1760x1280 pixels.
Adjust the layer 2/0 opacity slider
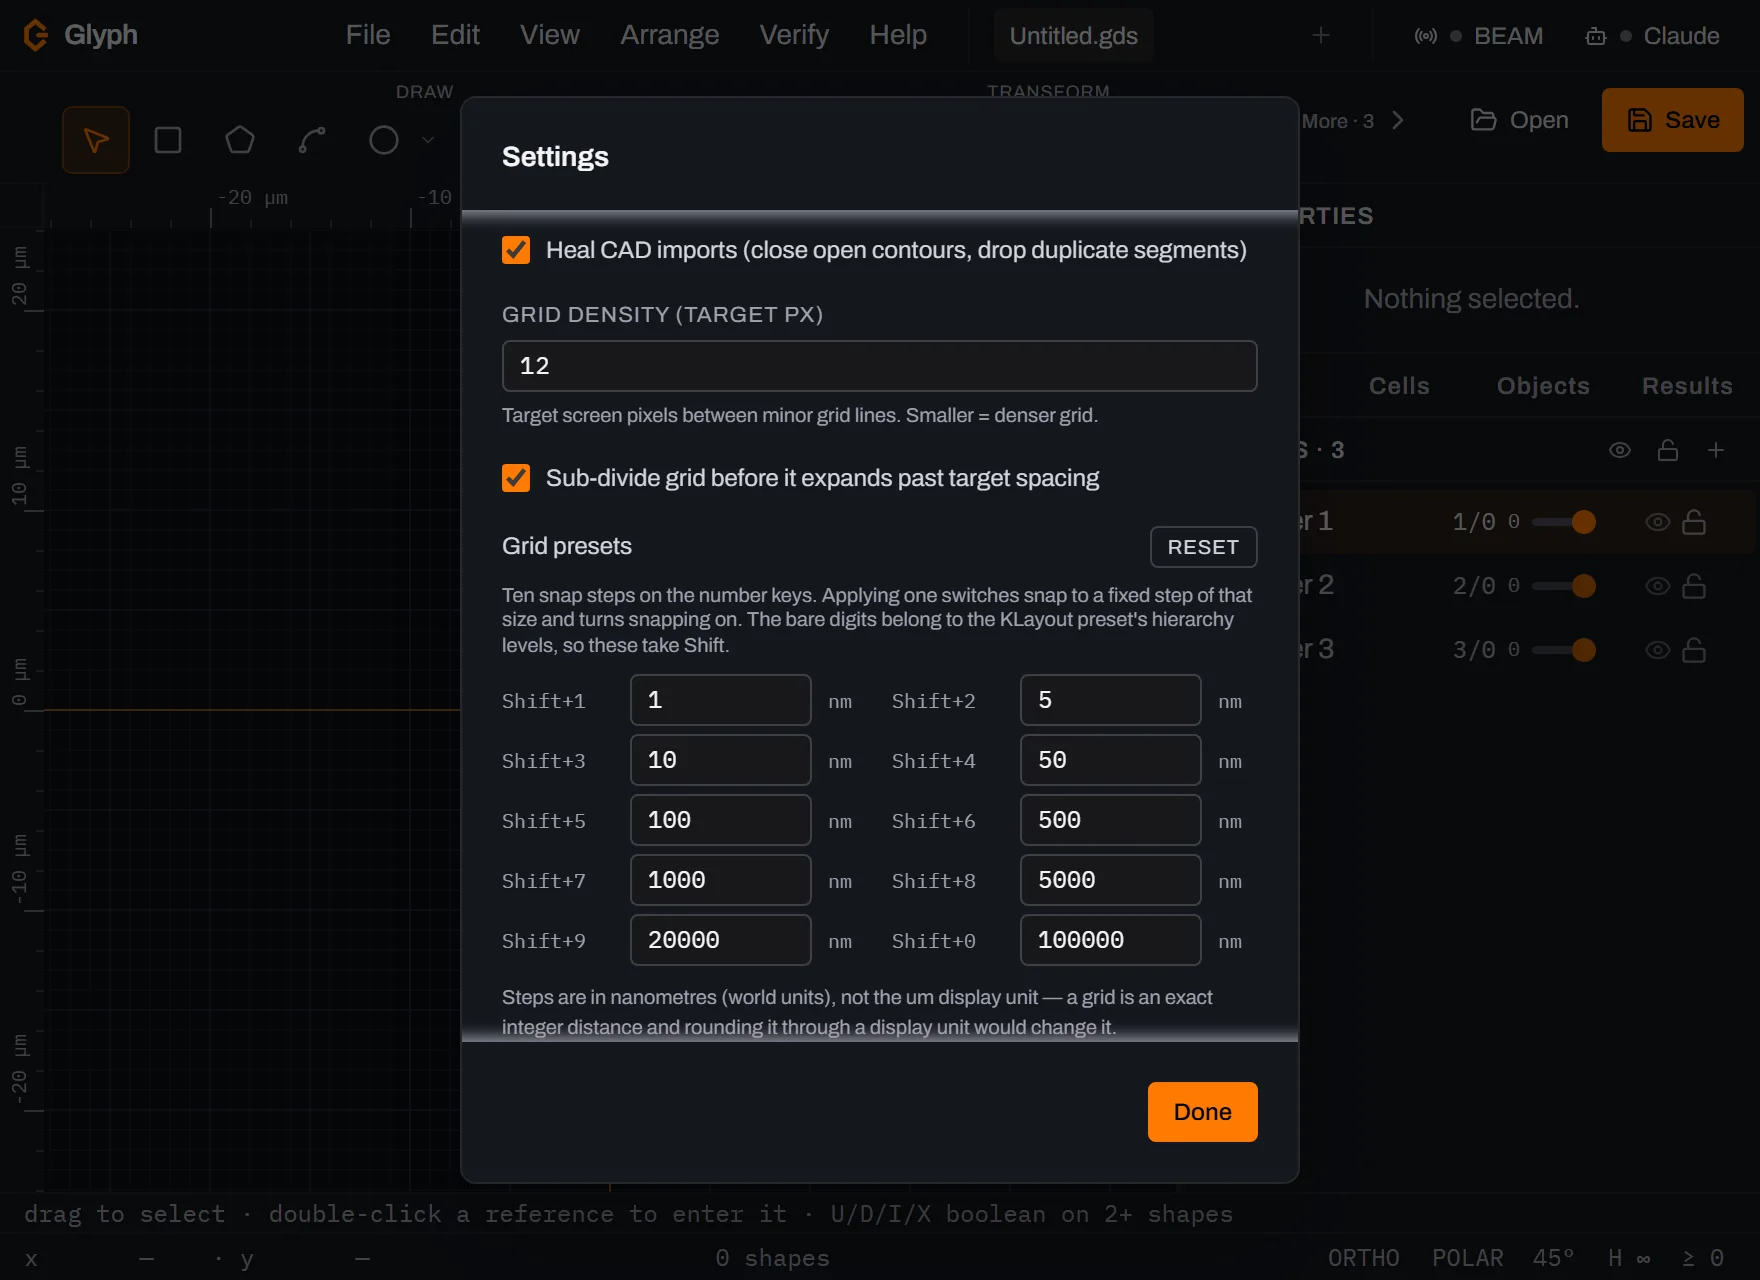(x=1564, y=586)
